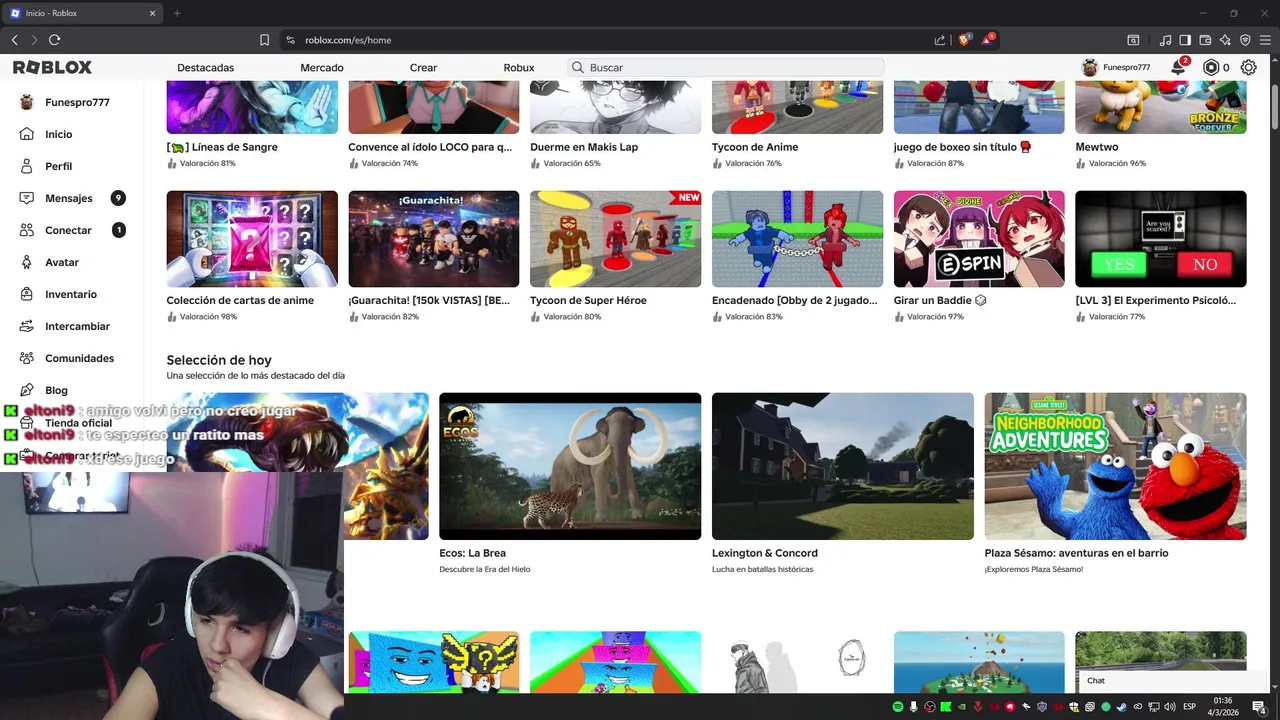Reload the page
Viewport: 1280px width, 720px height.
(x=54, y=40)
